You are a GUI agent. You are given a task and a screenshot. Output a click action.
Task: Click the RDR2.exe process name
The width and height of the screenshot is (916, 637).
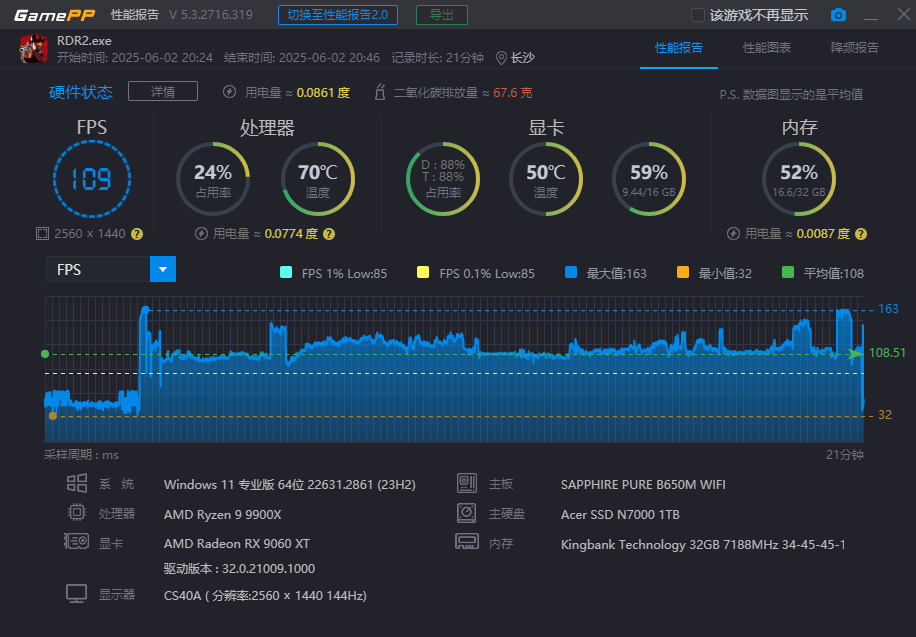(x=84, y=41)
